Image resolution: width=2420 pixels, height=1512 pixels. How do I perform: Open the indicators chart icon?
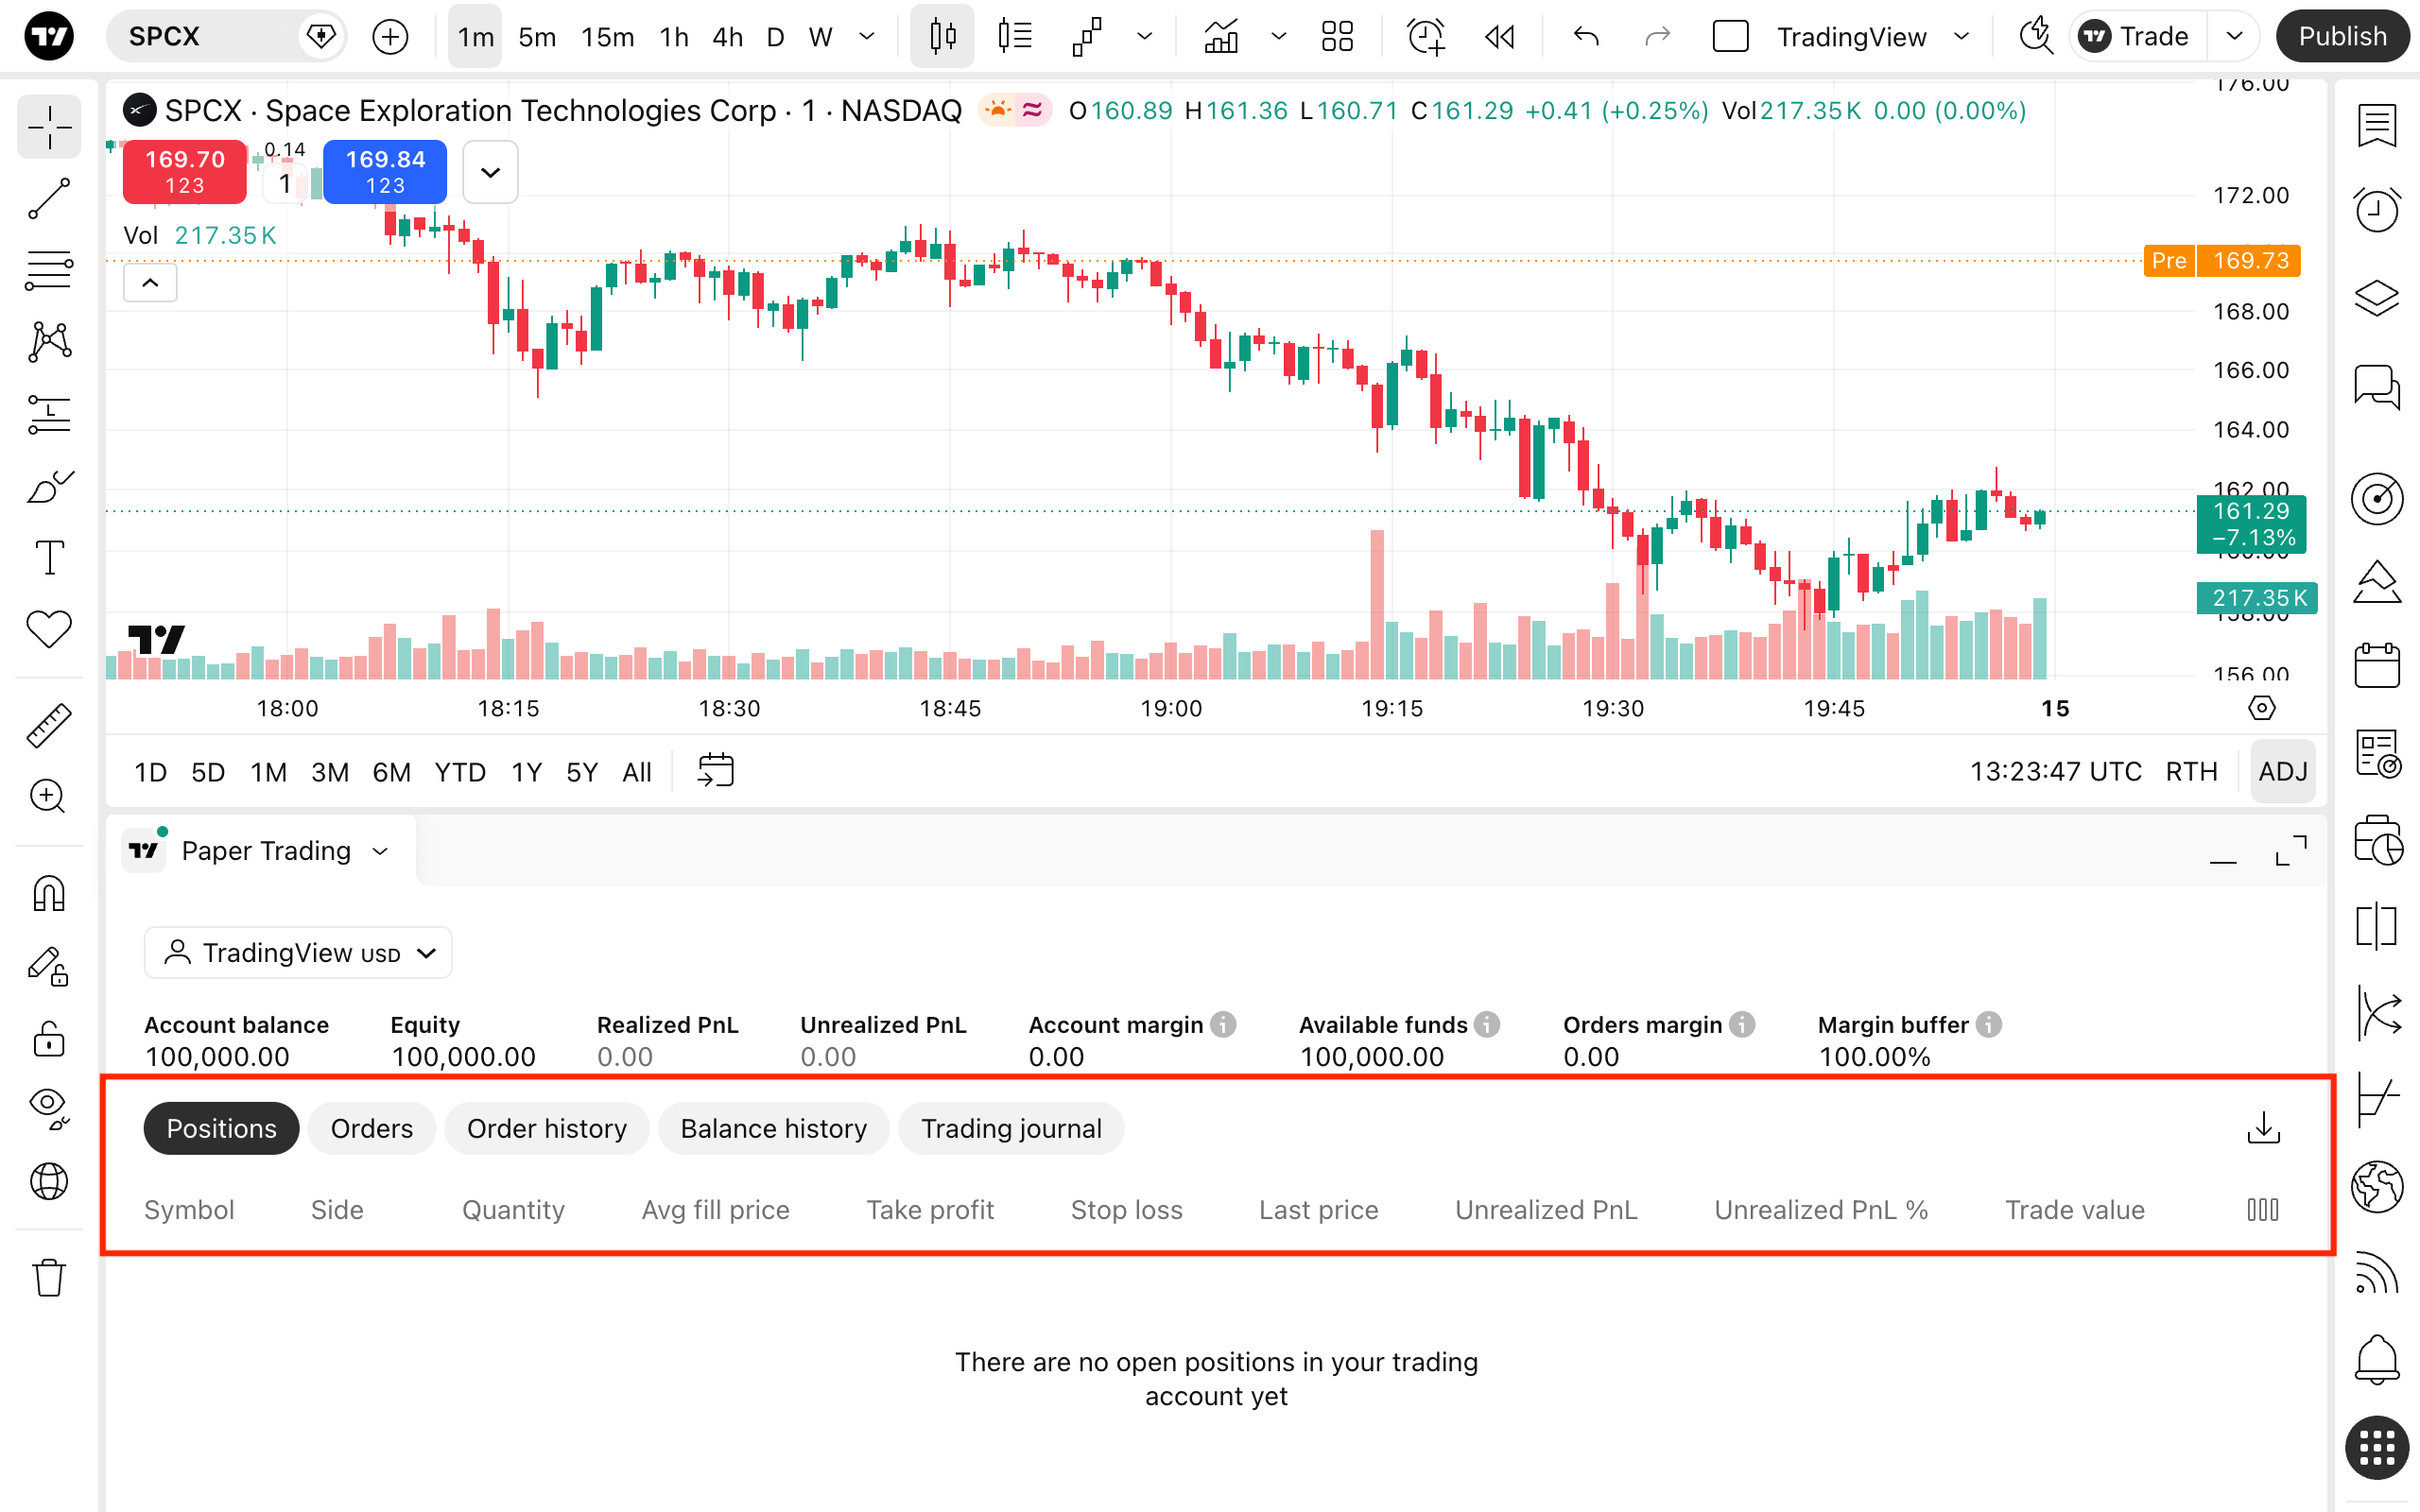(x=1221, y=37)
